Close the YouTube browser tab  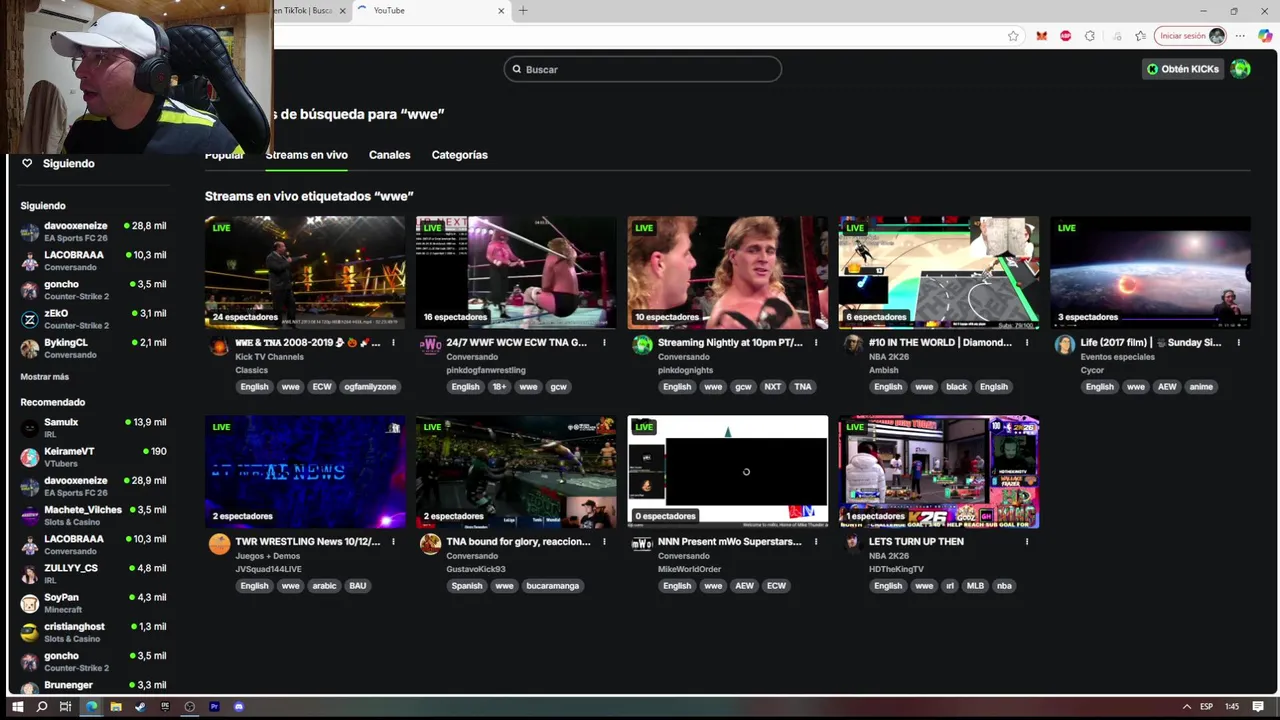point(501,11)
